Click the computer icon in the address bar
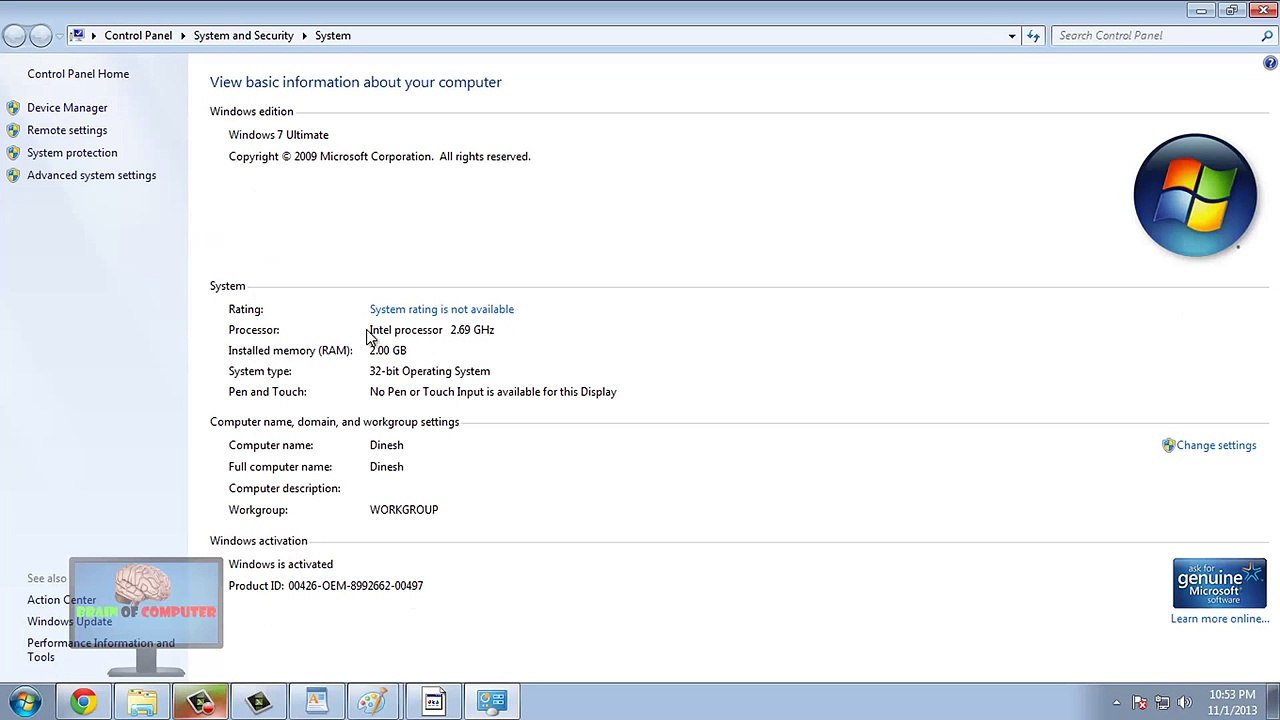The image size is (1280, 720). [x=77, y=35]
